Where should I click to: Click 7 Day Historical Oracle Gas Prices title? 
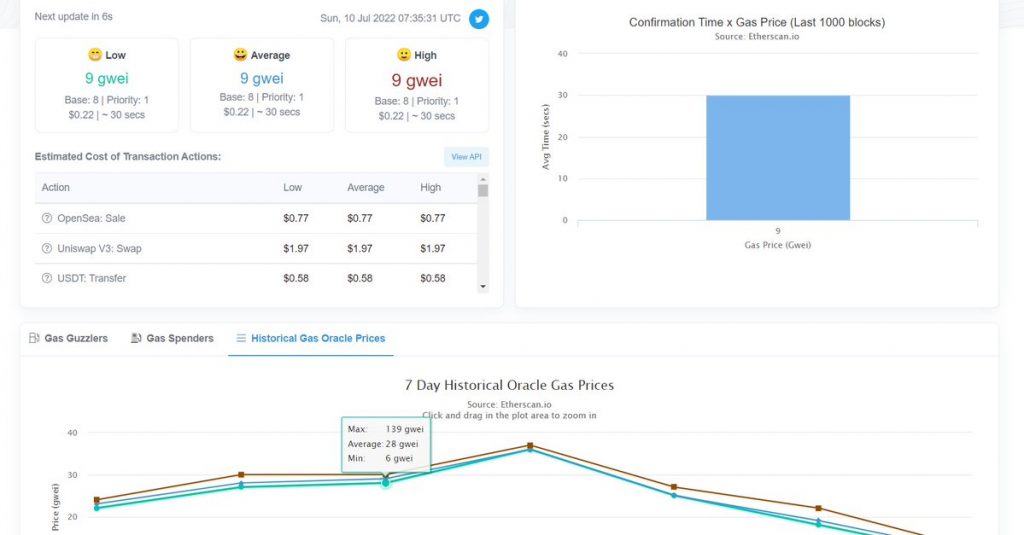point(509,385)
